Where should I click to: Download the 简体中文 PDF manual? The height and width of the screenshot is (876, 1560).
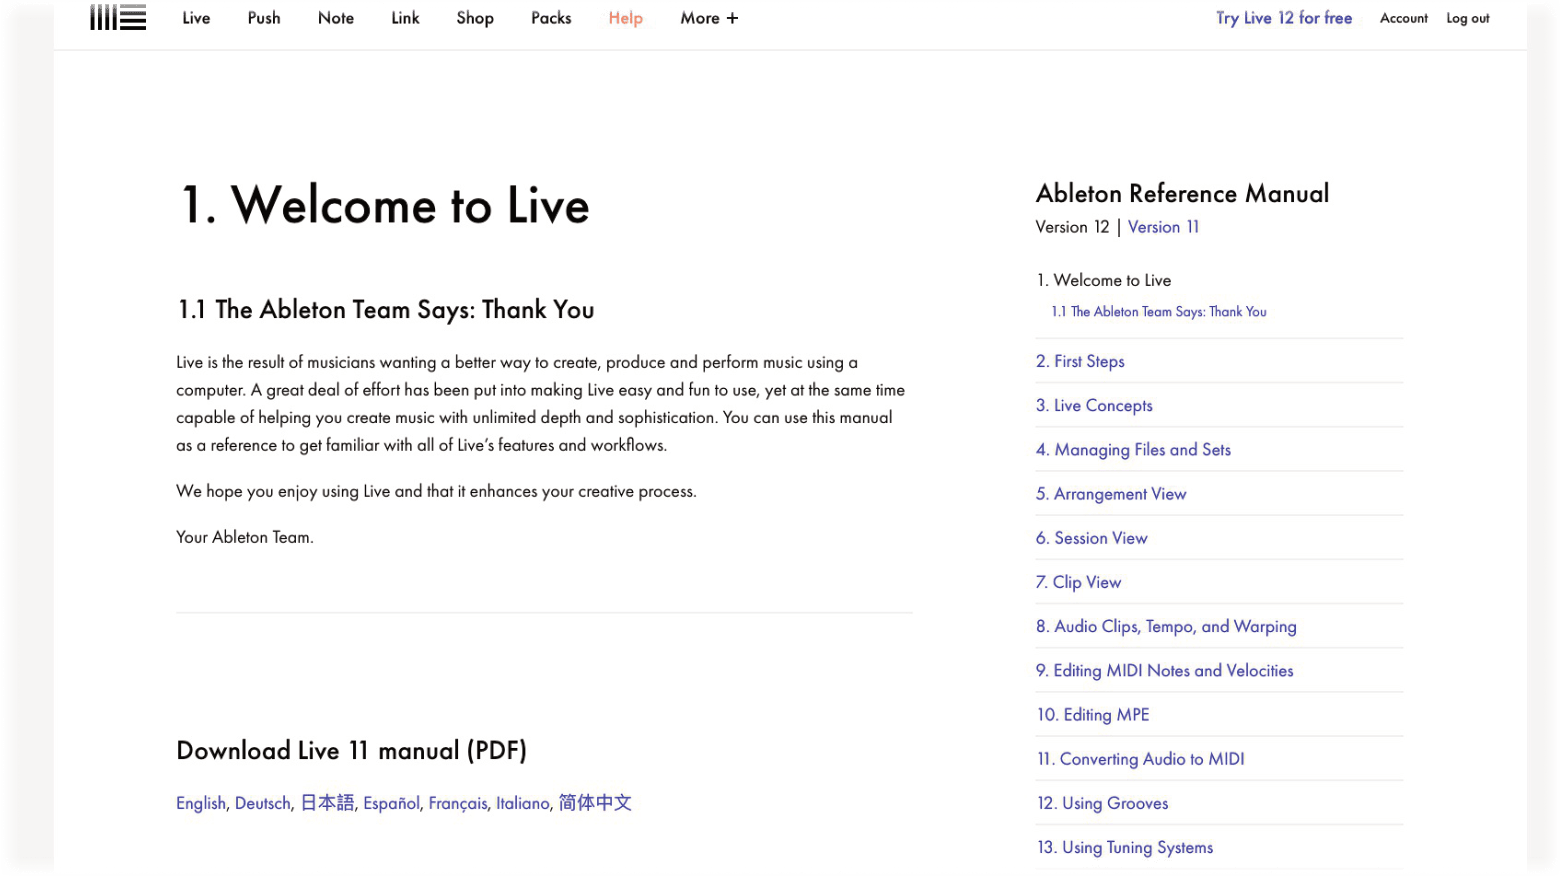pyautogui.click(x=595, y=803)
